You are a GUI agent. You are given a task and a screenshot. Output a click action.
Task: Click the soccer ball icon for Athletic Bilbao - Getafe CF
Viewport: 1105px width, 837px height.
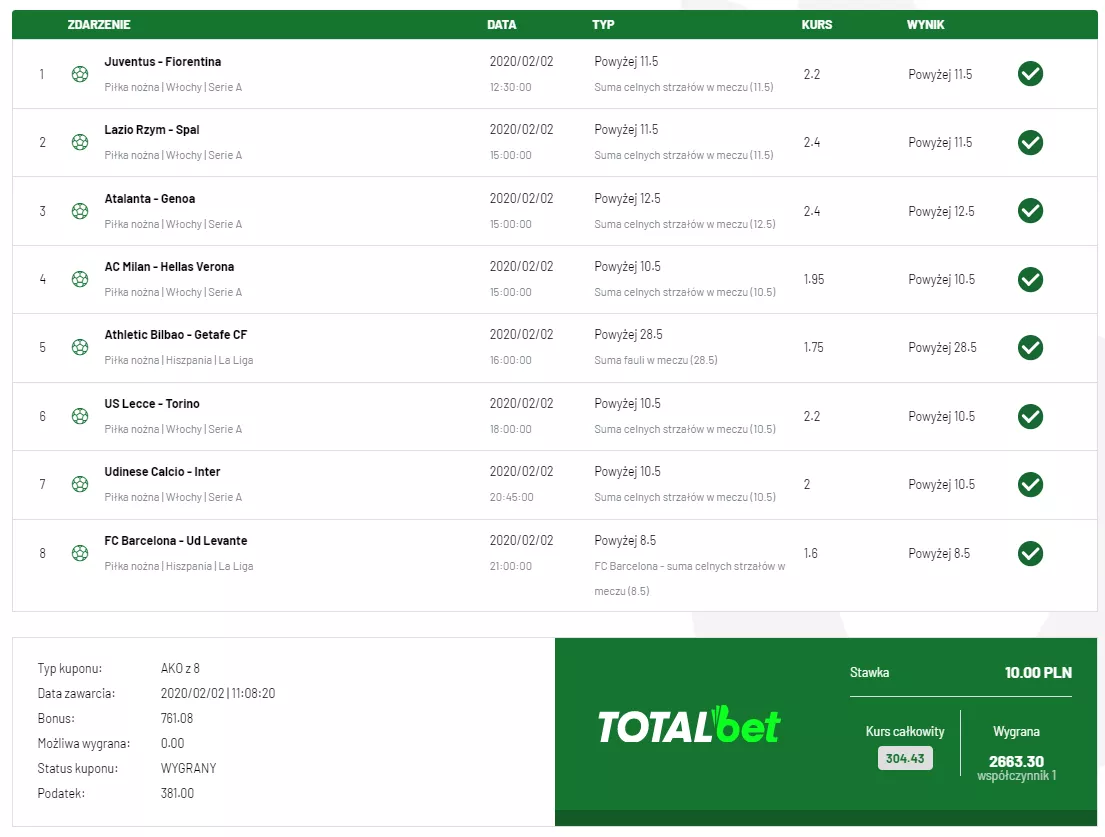[80, 347]
